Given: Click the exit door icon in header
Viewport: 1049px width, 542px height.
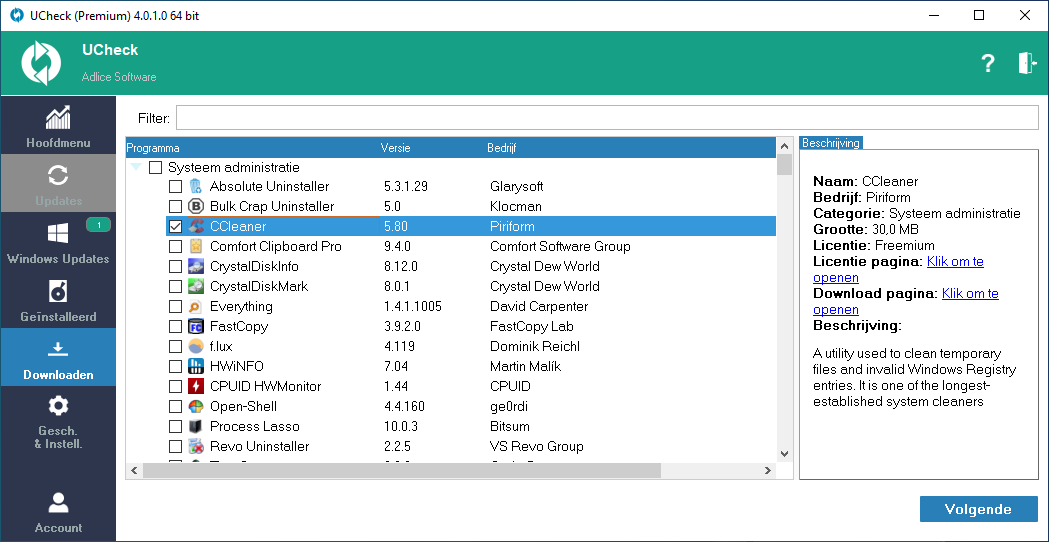Looking at the screenshot, I should tap(1027, 63).
